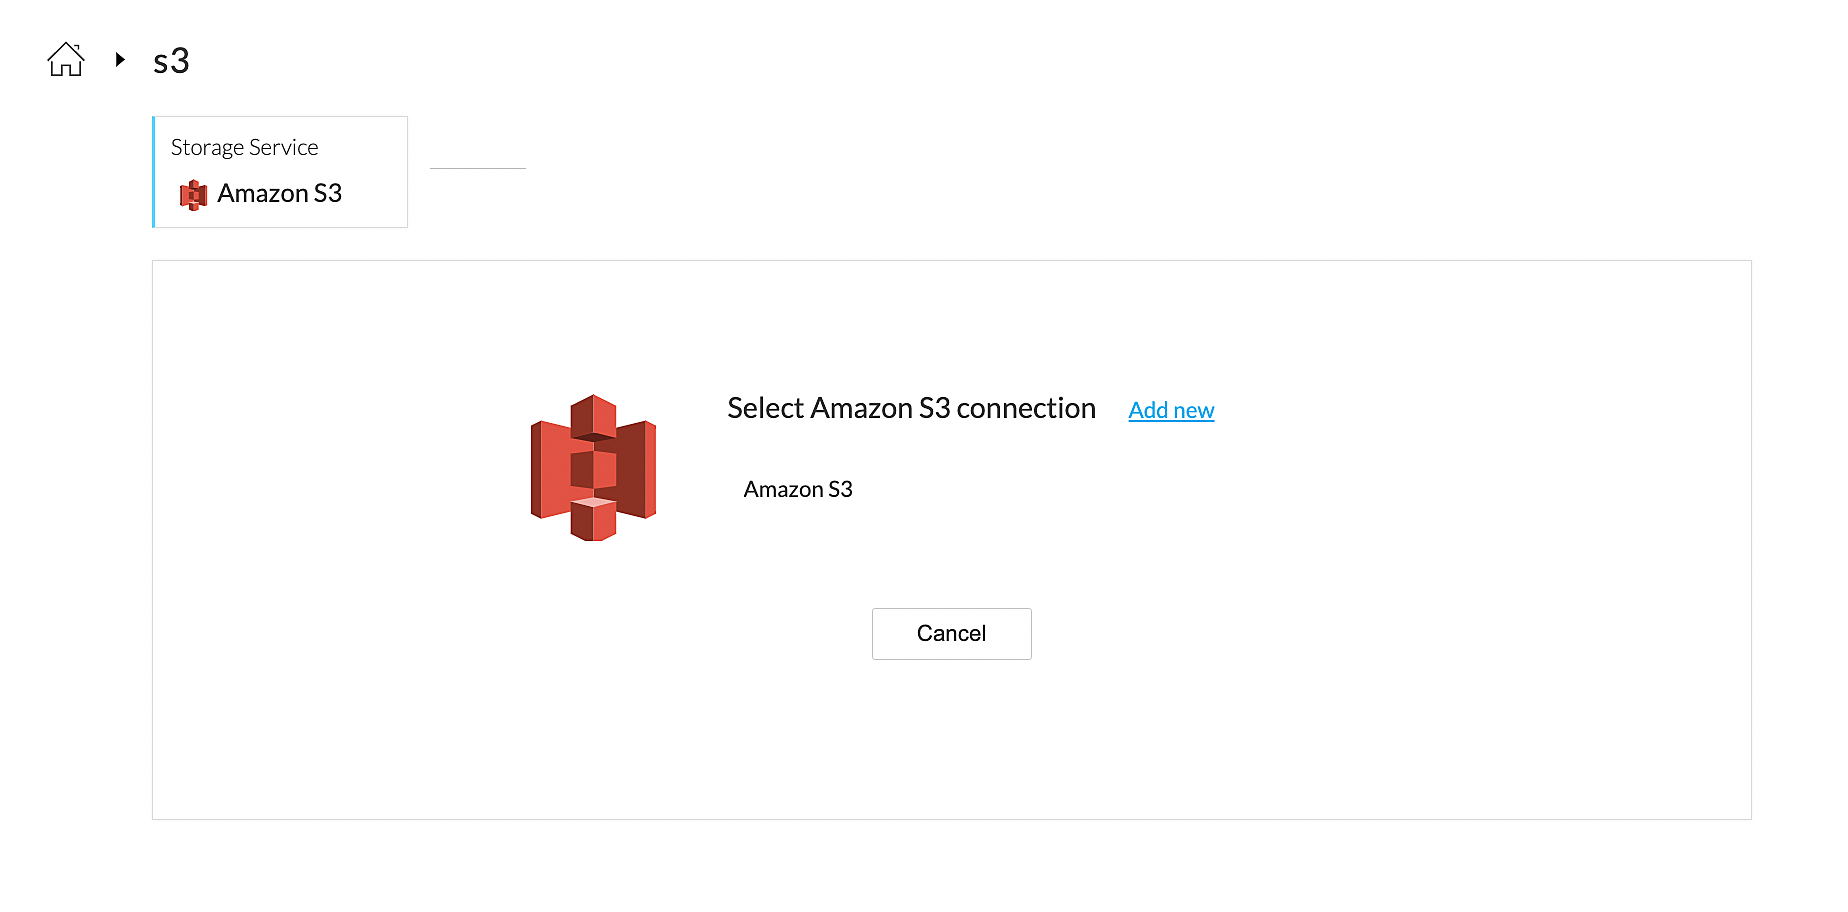Click the blue accent bar on step card
1848x912 pixels.
pyautogui.click(x=154, y=172)
